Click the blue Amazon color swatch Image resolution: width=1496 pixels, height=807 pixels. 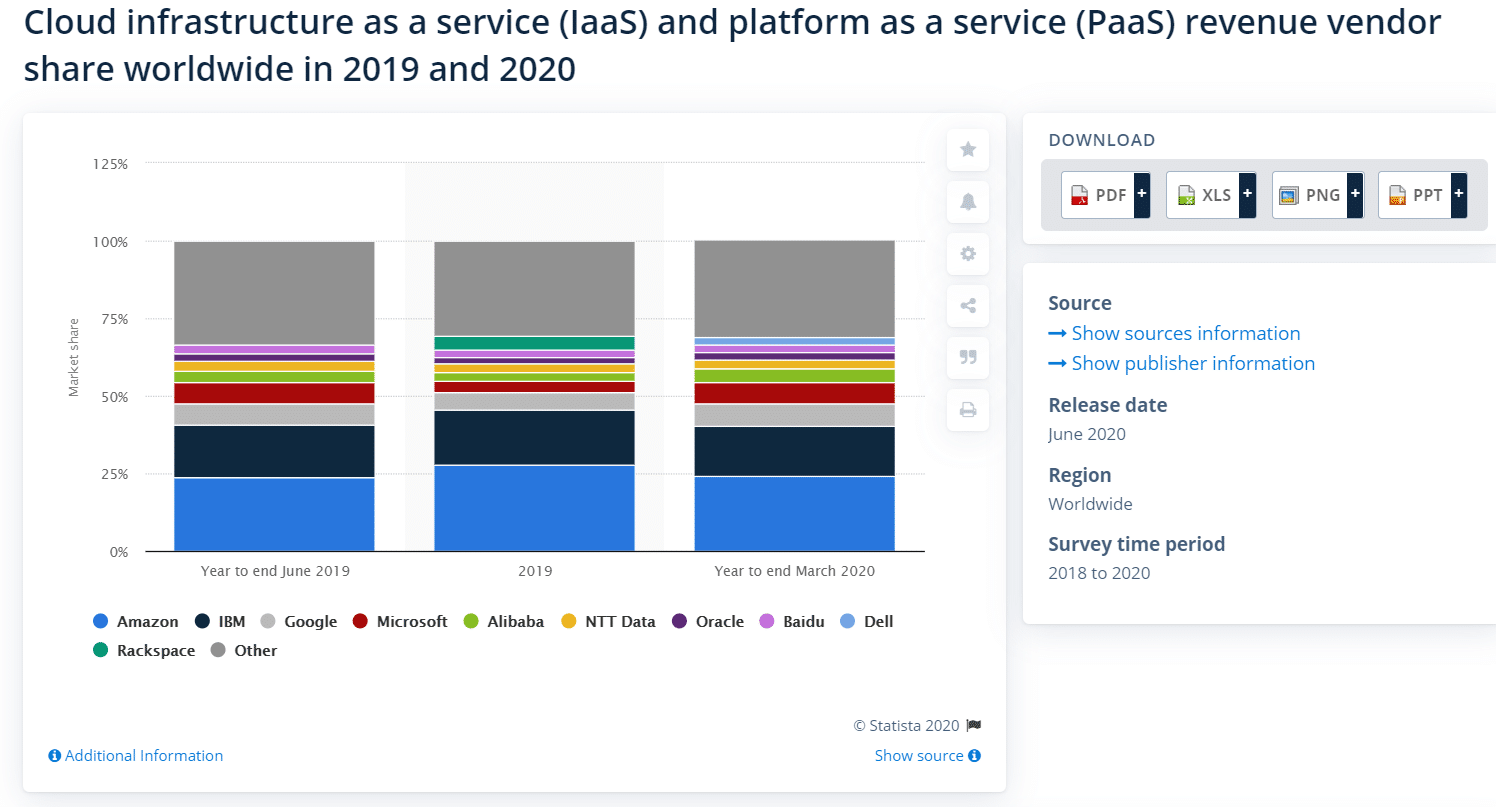(100, 621)
